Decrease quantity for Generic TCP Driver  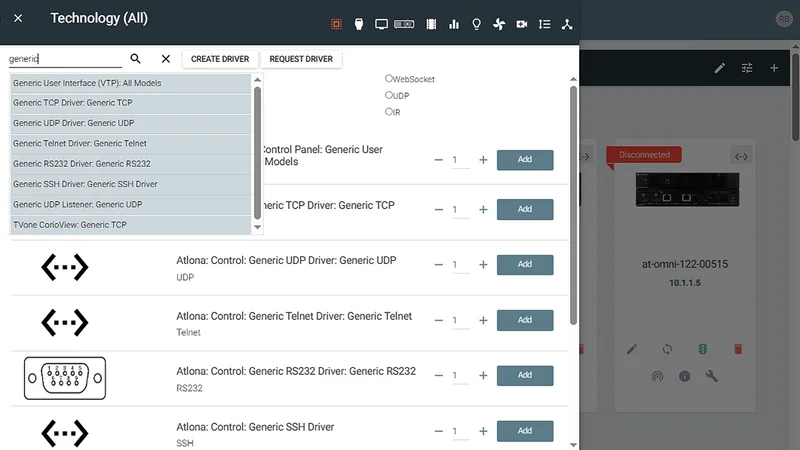(439, 210)
